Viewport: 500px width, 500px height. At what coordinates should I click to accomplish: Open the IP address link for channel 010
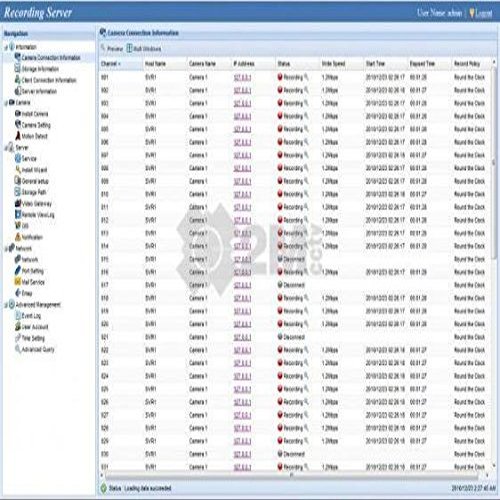tap(242, 194)
